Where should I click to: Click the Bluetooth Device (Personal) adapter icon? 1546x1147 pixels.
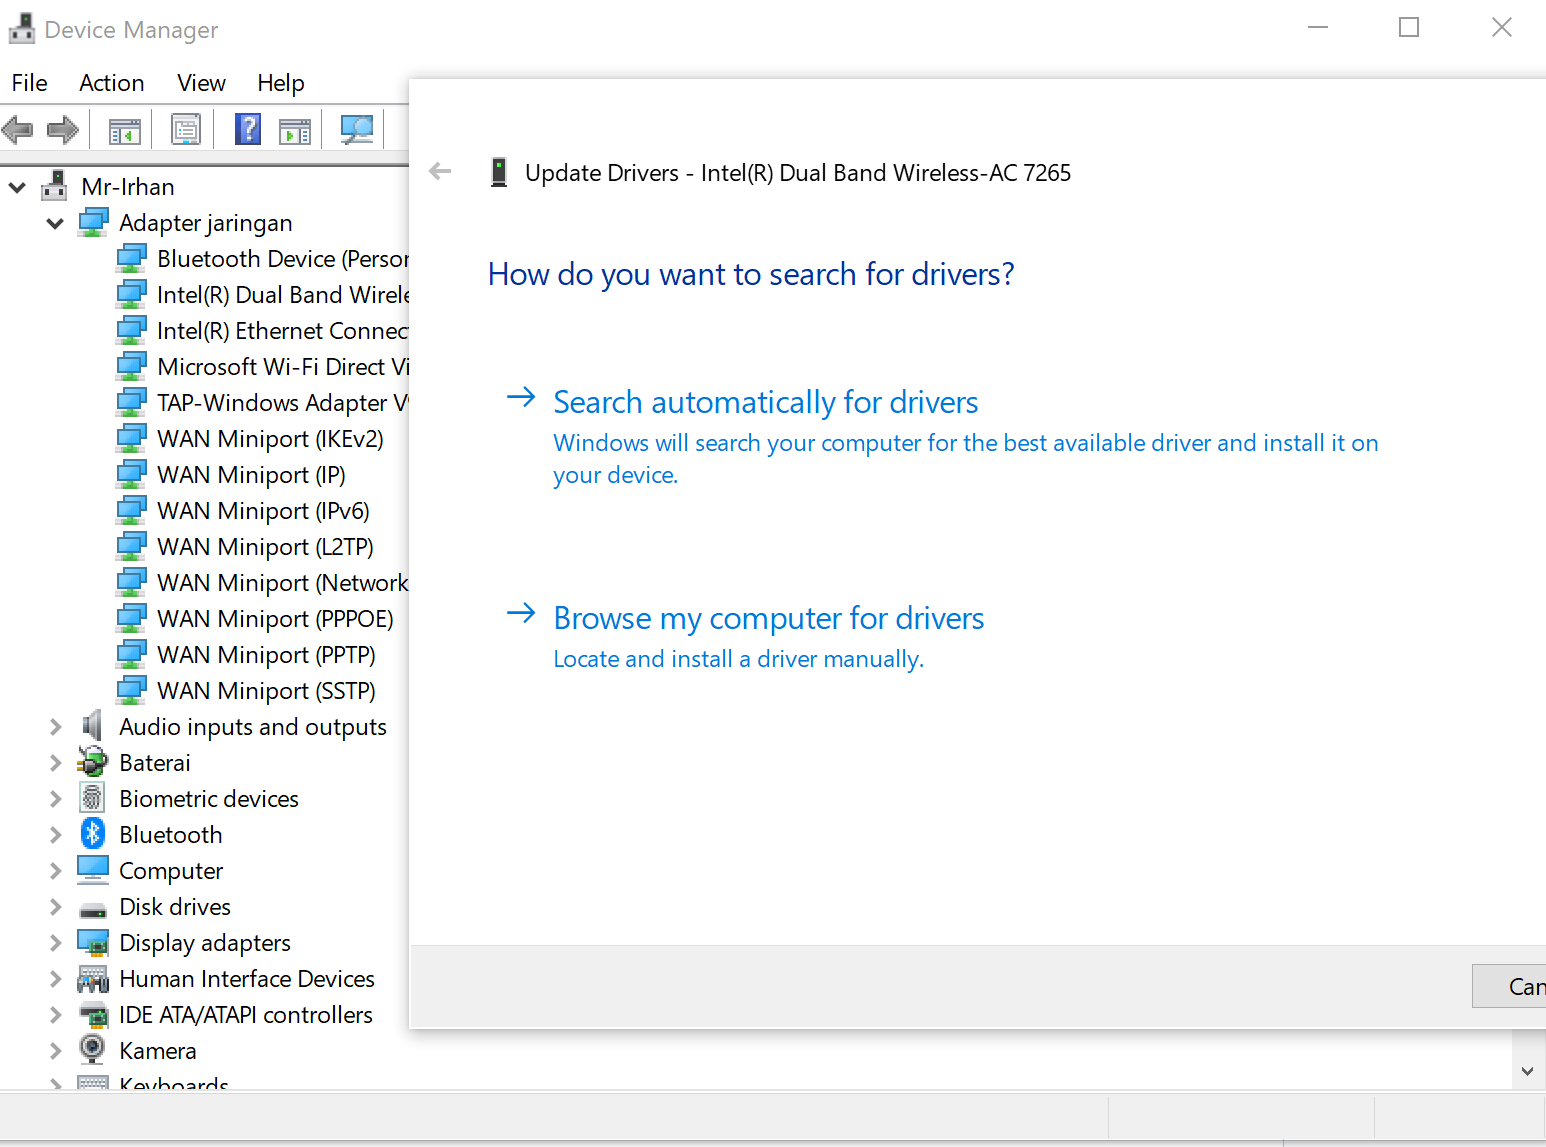click(x=131, y=258)
